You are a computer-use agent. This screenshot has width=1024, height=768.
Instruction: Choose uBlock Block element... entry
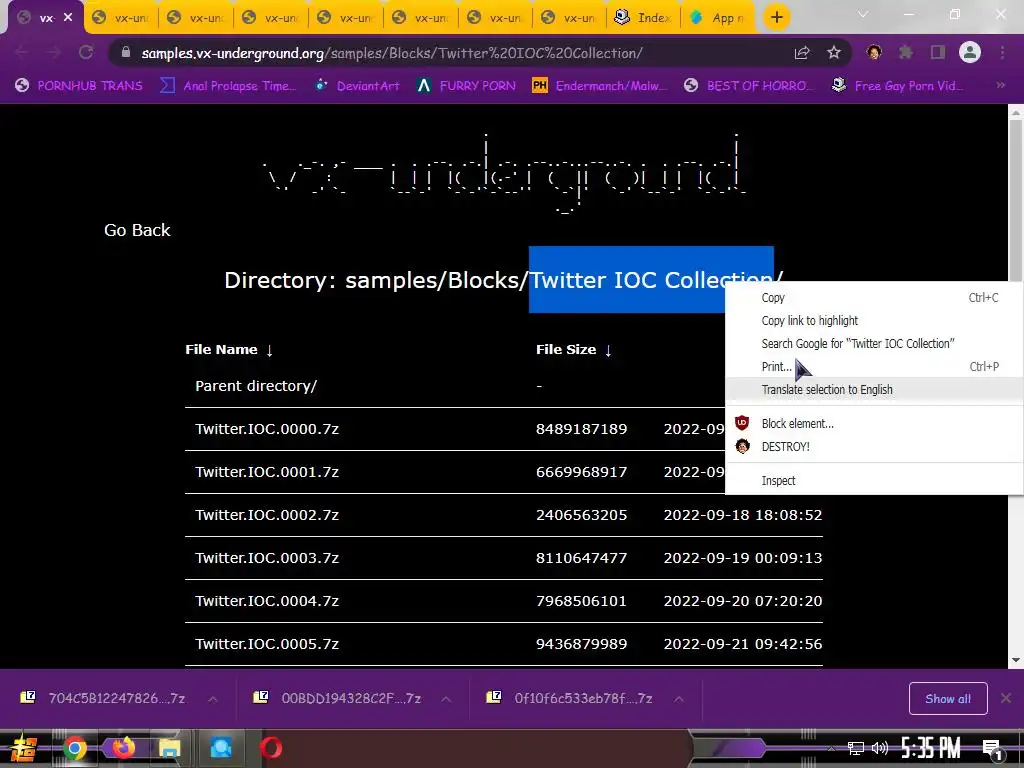[874, 424]
